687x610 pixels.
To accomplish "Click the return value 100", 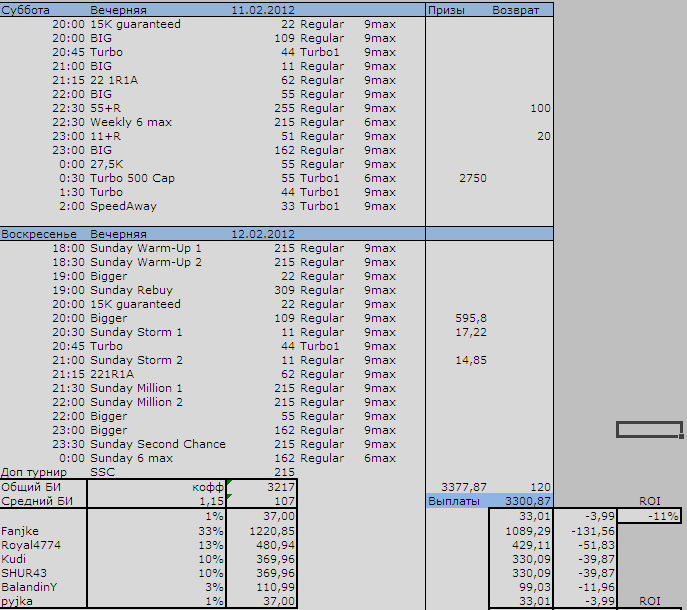I will click(x=540, y=108).
